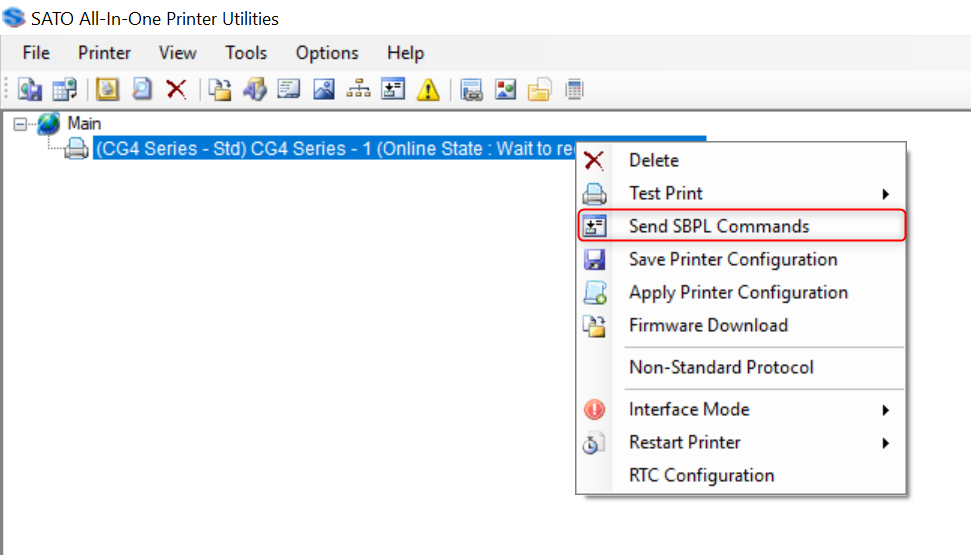Viewport: 971px width, 555px height.
Task: Expand the Interface Mode submenu arrow
Action: [x=886, y=410]
